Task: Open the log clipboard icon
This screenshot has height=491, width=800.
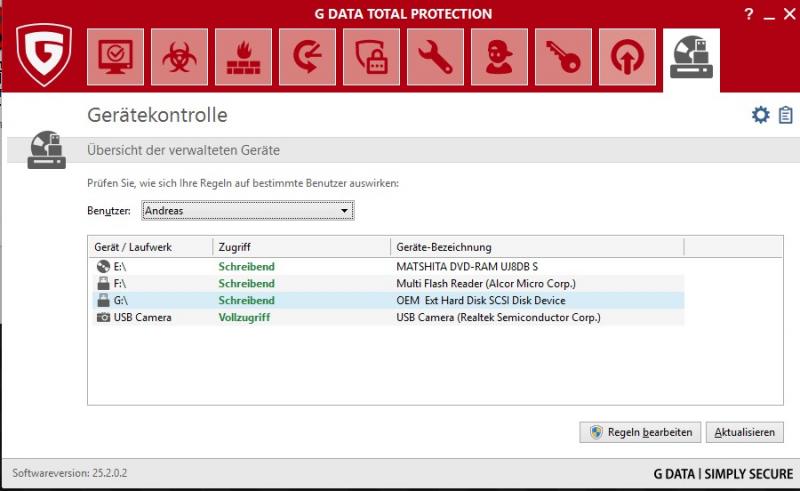Action: [785, 115]
